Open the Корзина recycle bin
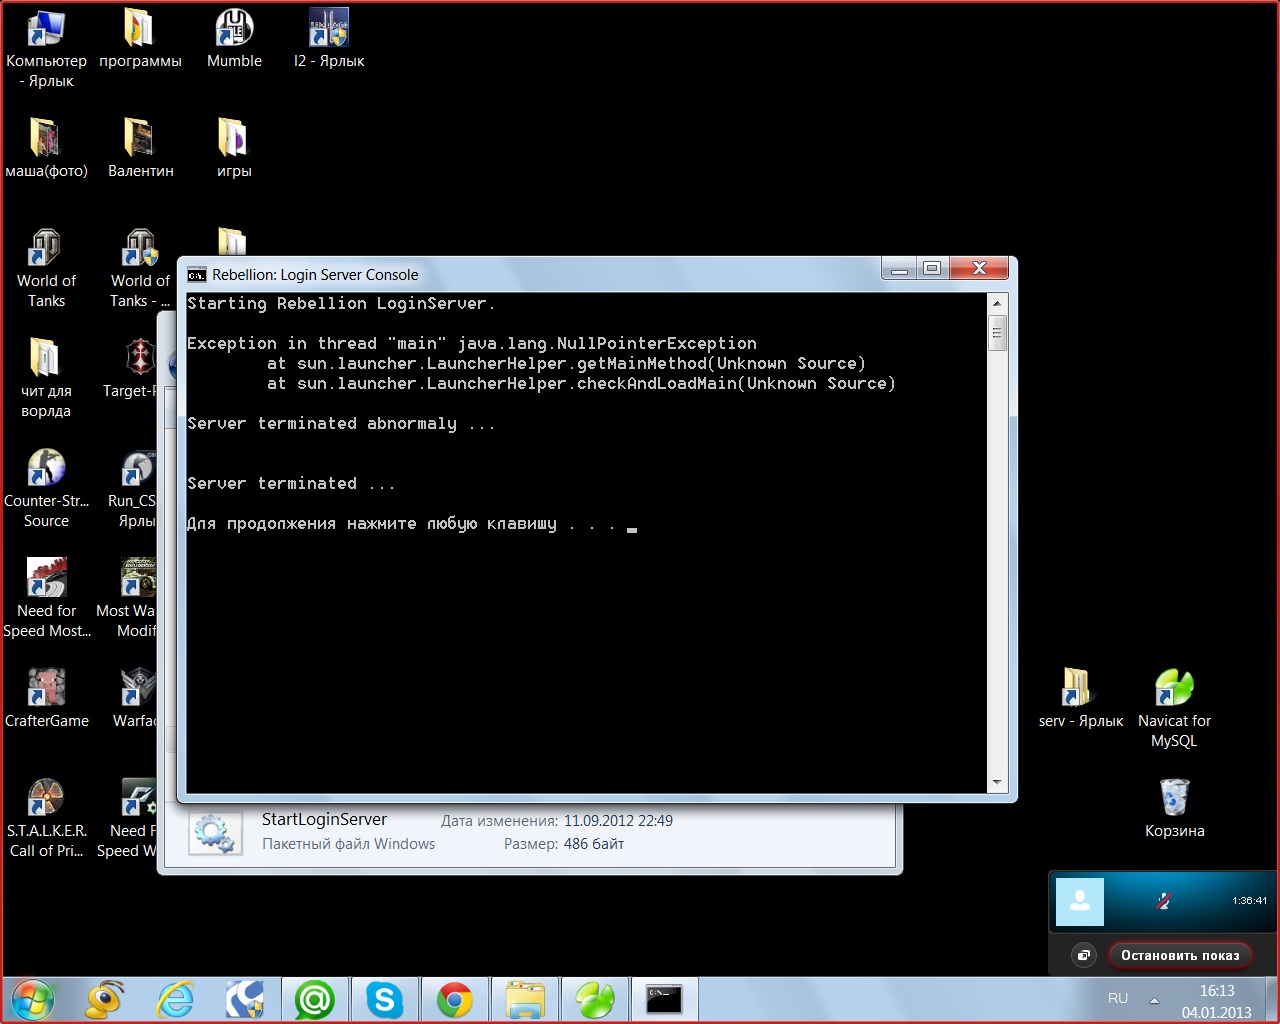The width and height of the screenshot is (1280, 1024). coord(1174,808)
